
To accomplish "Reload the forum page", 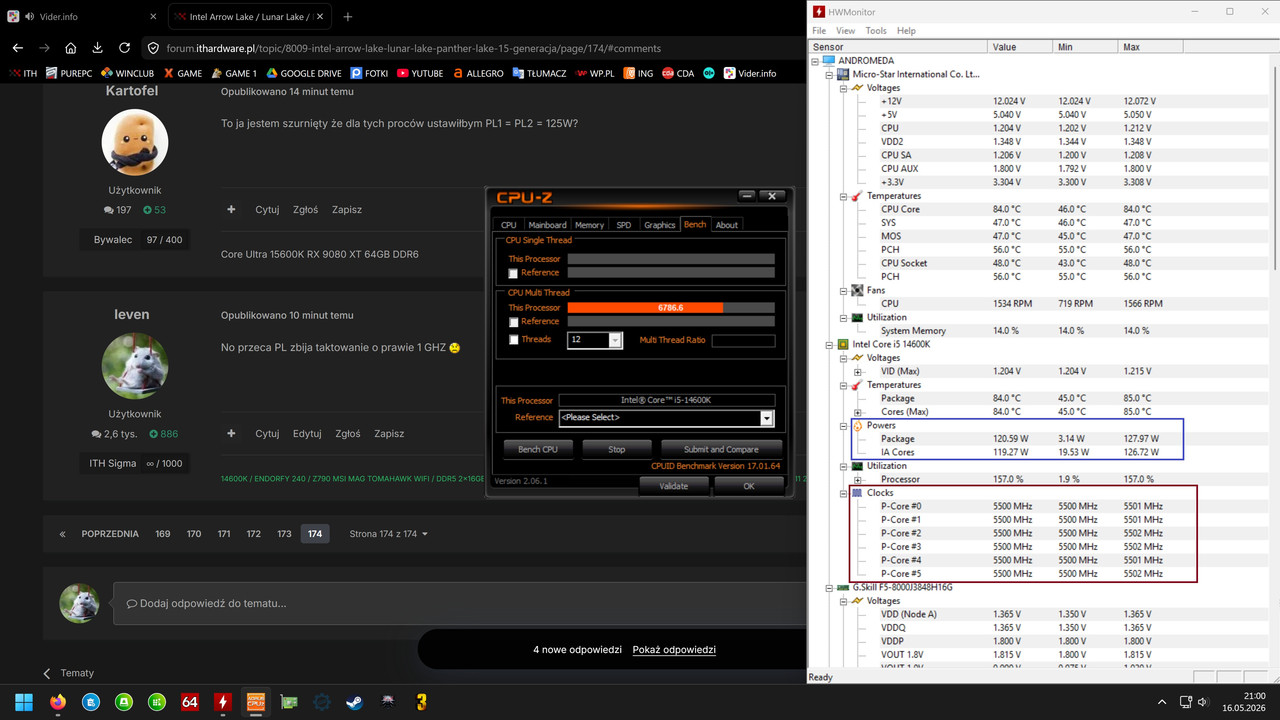I will click(124, 48).
